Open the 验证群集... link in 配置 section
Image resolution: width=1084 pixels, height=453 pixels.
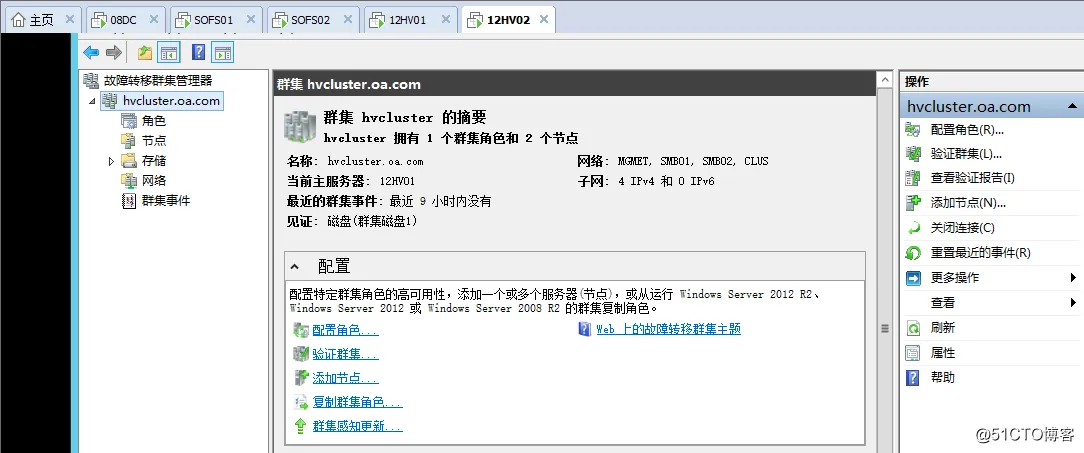click(x=346, y=355)
